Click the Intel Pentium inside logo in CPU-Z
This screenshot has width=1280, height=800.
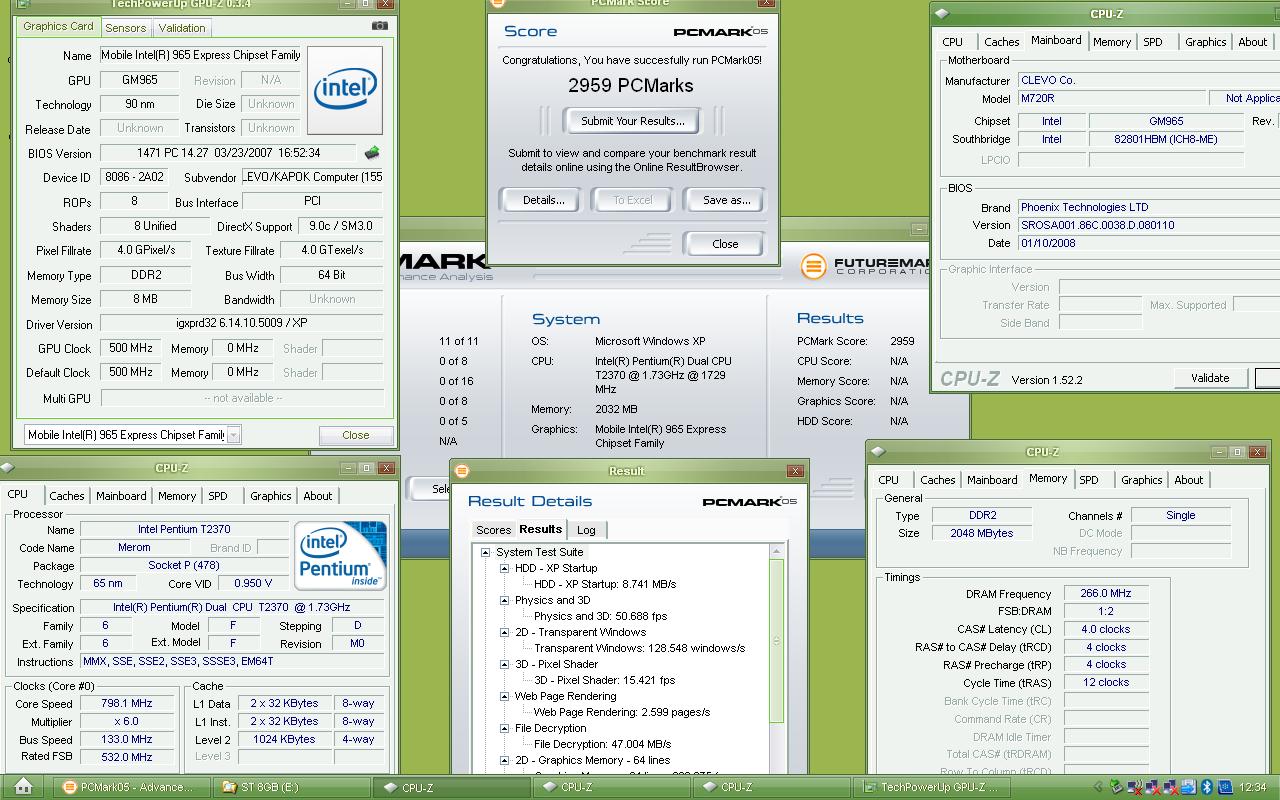point(340,555)
